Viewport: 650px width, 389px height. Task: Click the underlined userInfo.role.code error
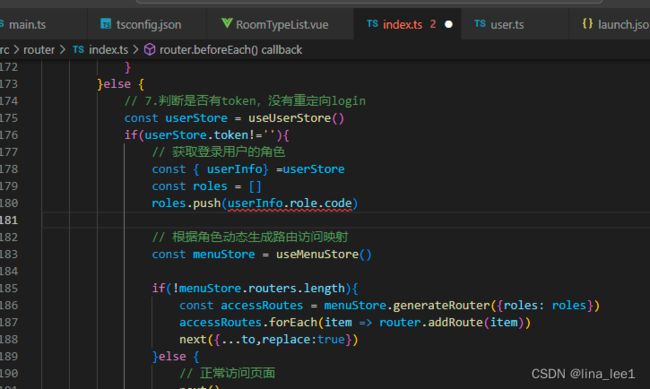pos(290,203)
